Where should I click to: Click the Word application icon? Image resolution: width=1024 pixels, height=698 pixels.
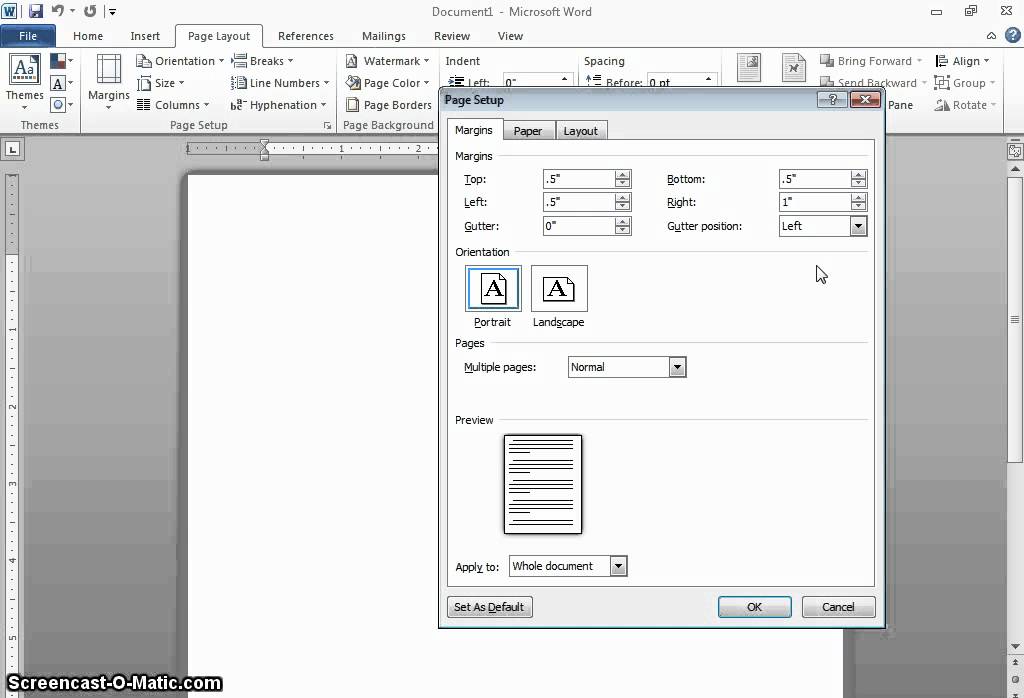[x=9, y=11]
